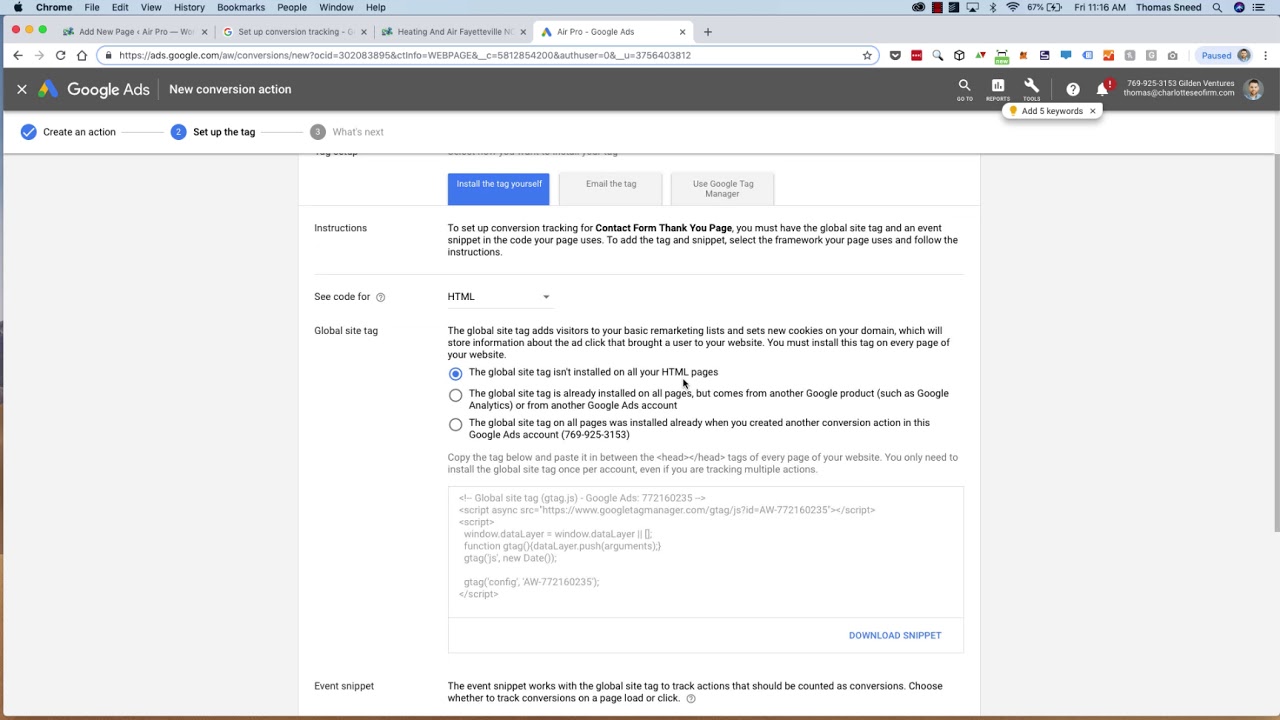Click the camera extension icon
1280x720 pixels.
[1173, 55]
